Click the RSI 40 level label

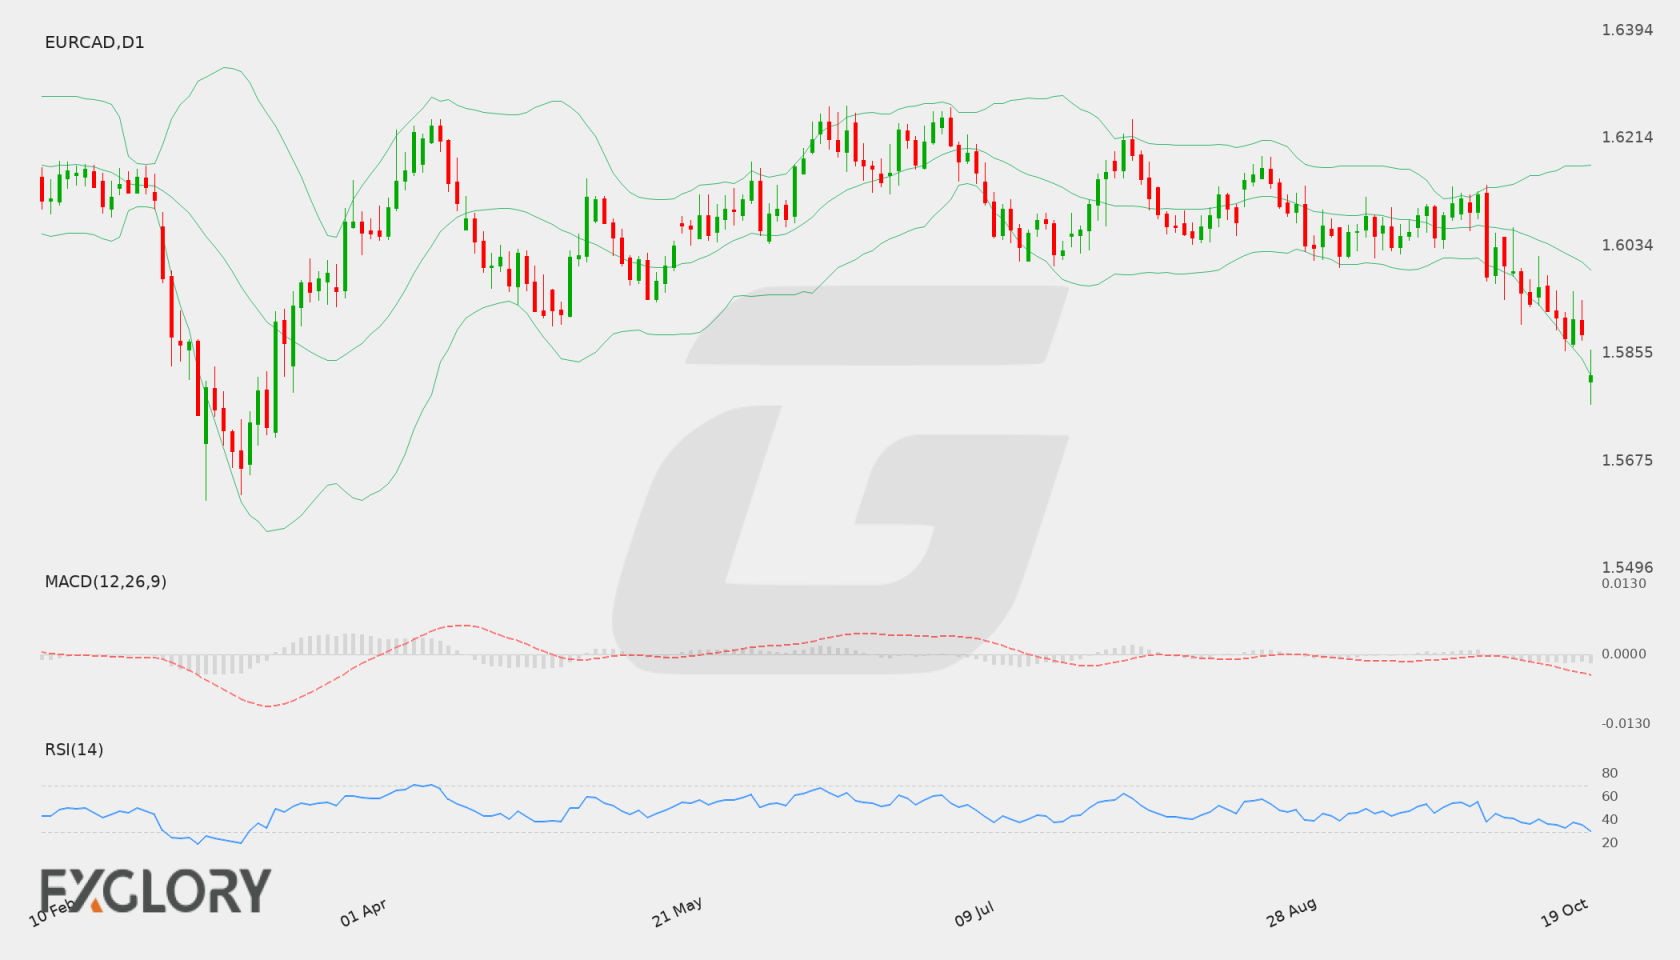pos(1610,819)
